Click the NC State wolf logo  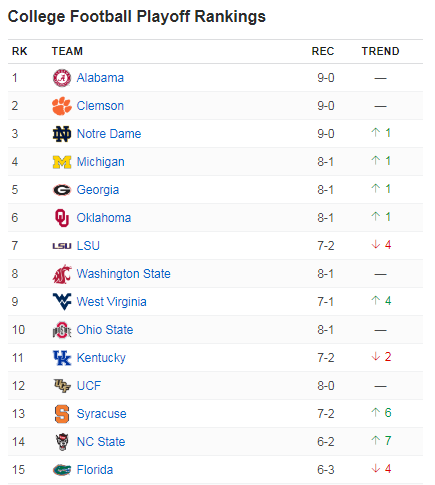(x=62, y=442)
